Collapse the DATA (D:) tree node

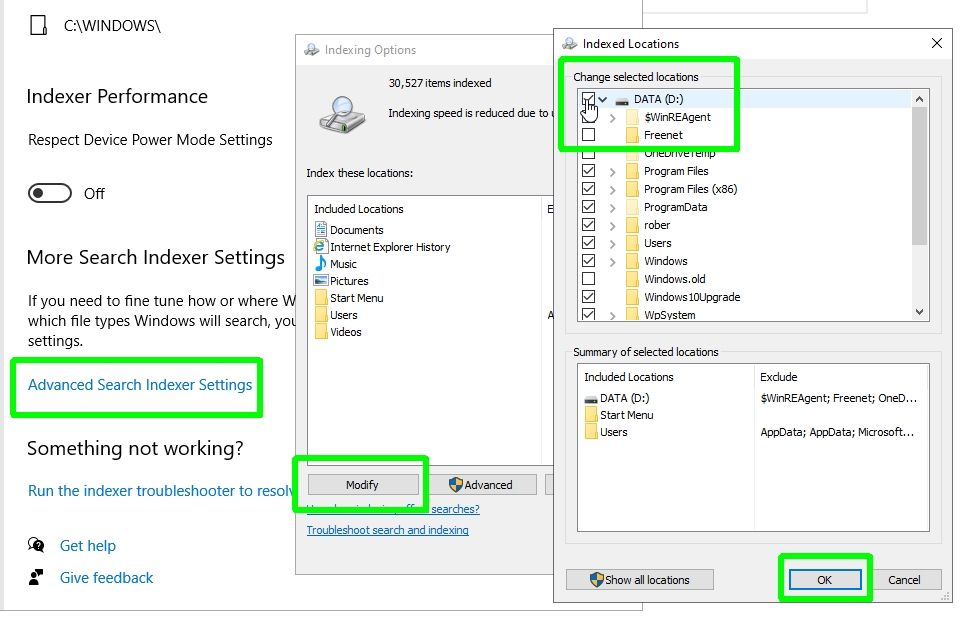pos(604,99)
